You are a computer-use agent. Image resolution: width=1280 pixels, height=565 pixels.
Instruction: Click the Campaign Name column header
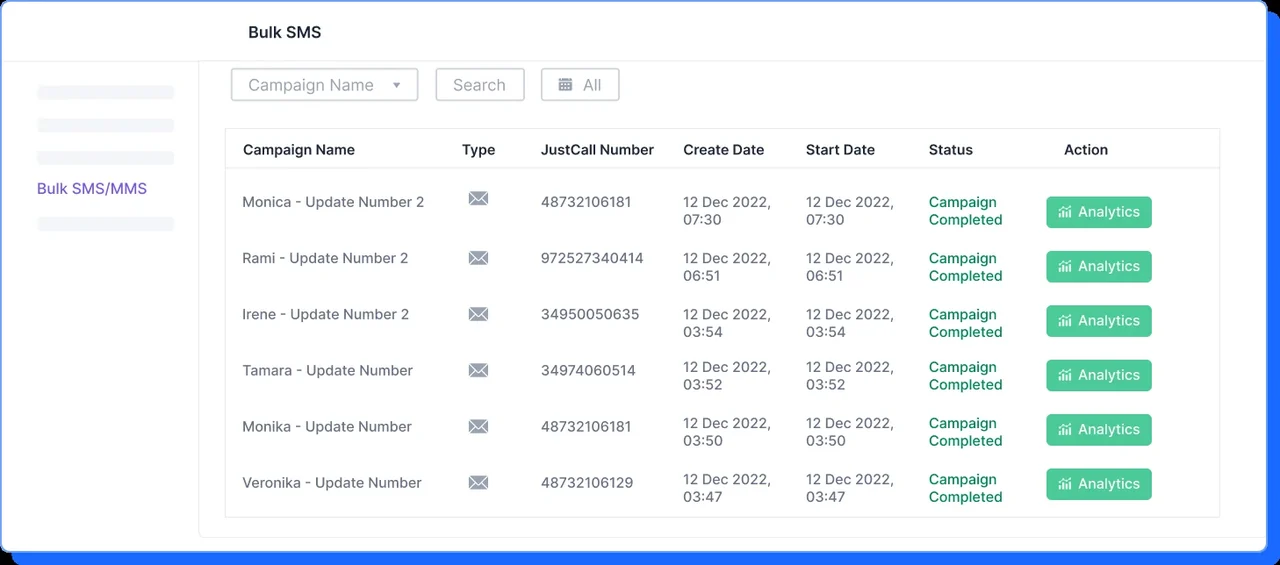(299, 150)
